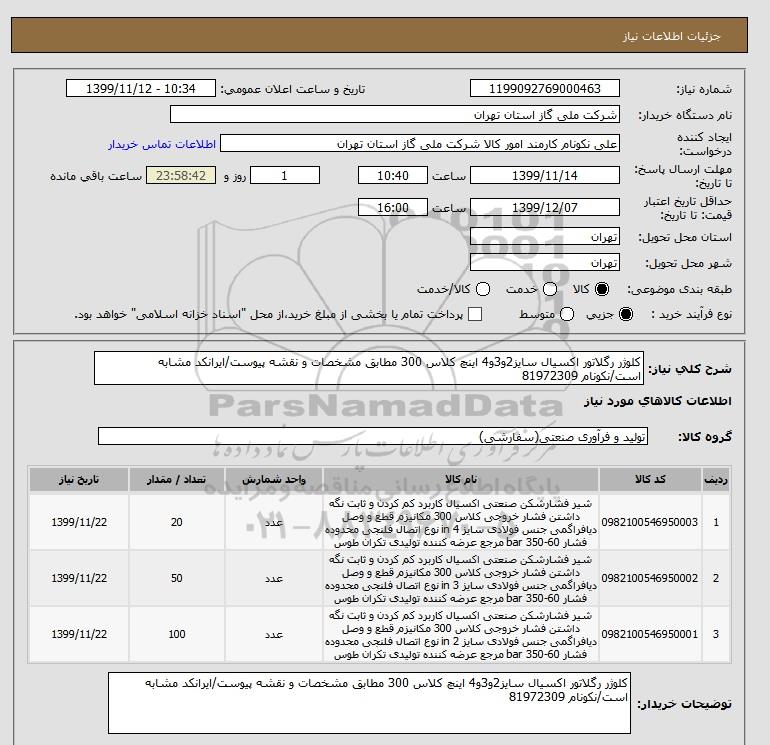Image resolution: width=770 pixels, height=745 pixels.
Task: Click the need date 1399/11/22 in row 2
Action: (79, 578)
